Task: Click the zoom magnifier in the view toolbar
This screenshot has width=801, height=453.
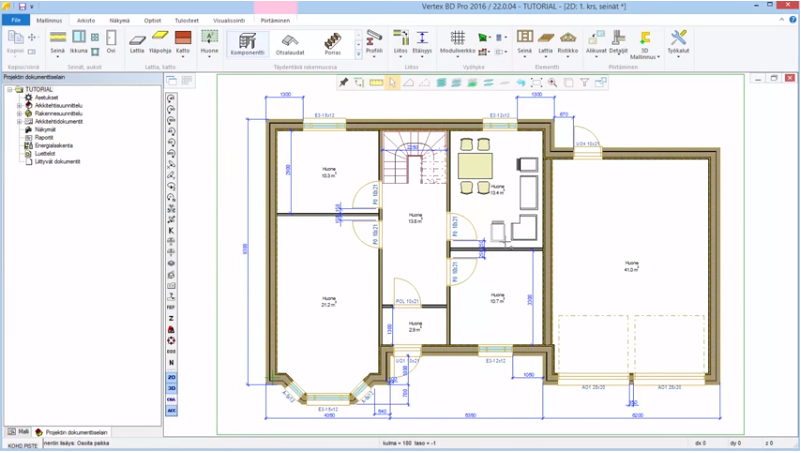Action: pos(552,82)
